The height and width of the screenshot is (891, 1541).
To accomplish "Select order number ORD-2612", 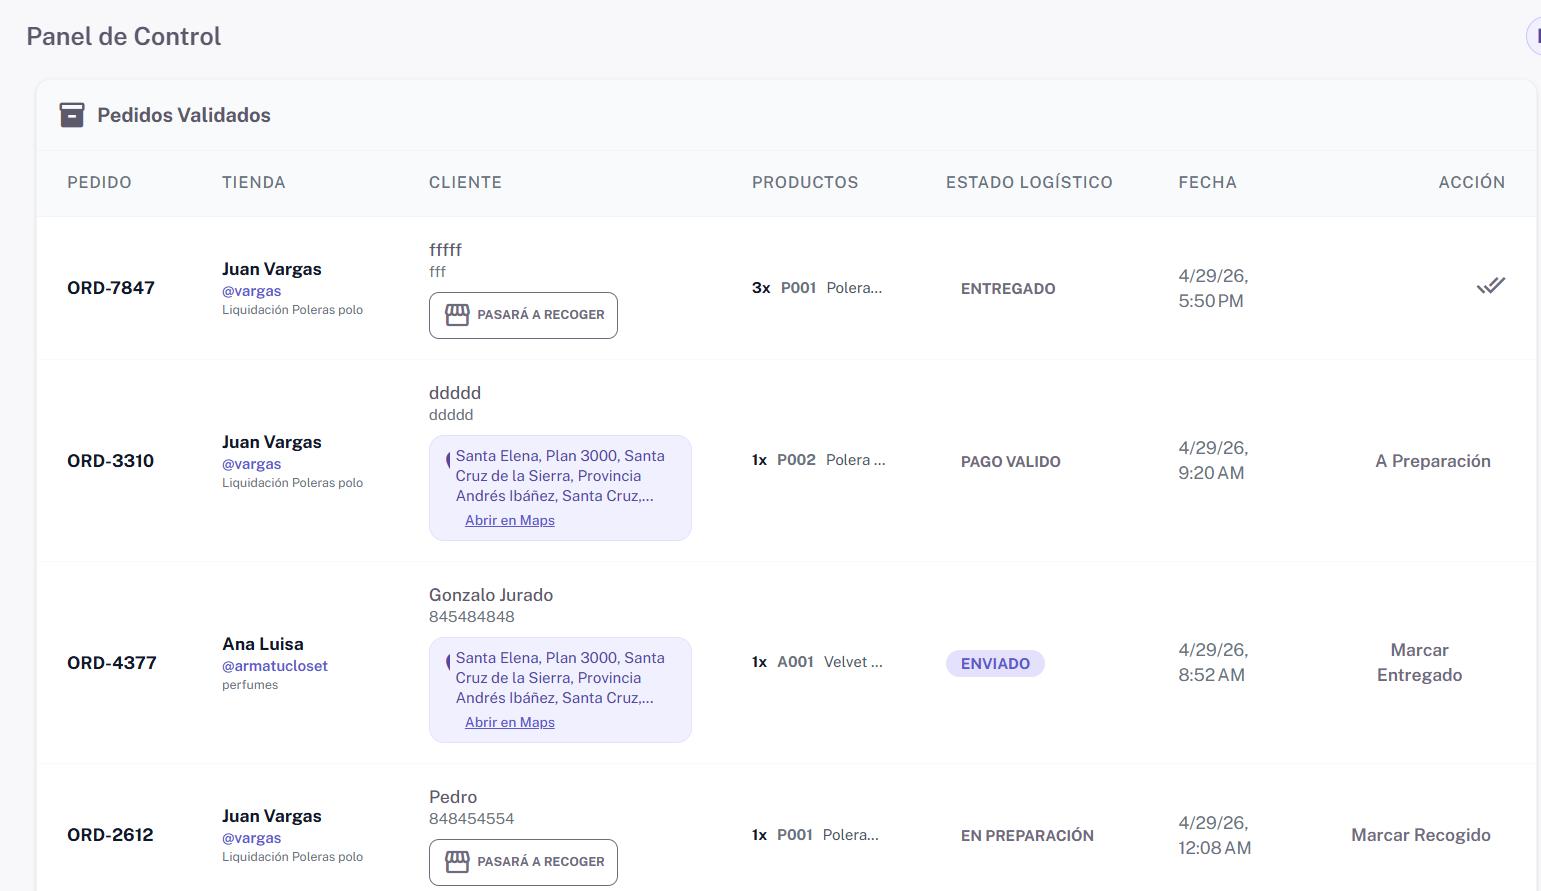I will [x=110, y=835].
